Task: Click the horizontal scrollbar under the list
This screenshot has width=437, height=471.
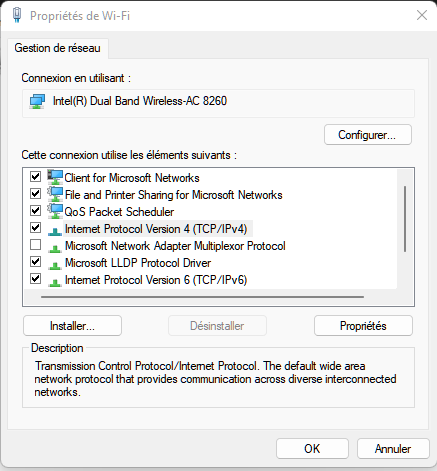Action: tap(202, 297)
